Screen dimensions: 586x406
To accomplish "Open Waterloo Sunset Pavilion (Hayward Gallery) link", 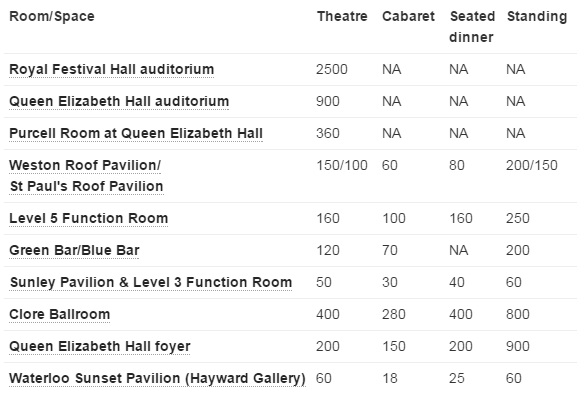I will pos(157,378).
